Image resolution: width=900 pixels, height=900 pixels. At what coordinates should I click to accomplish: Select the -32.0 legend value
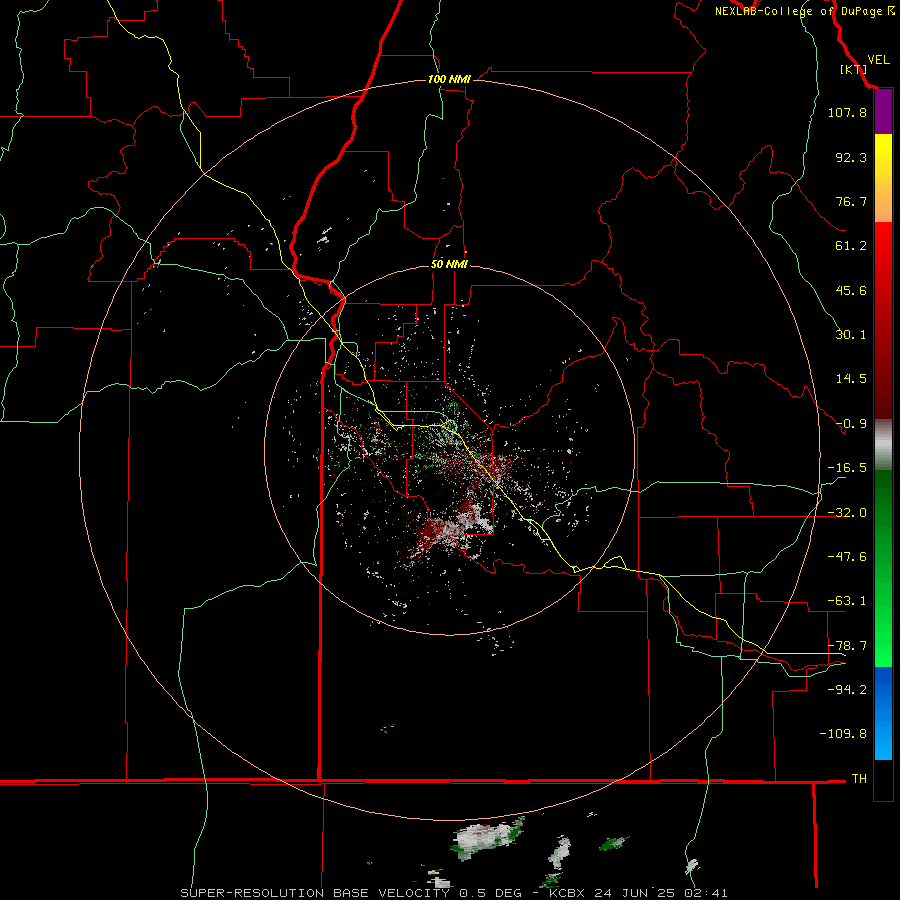click(847, 512)
